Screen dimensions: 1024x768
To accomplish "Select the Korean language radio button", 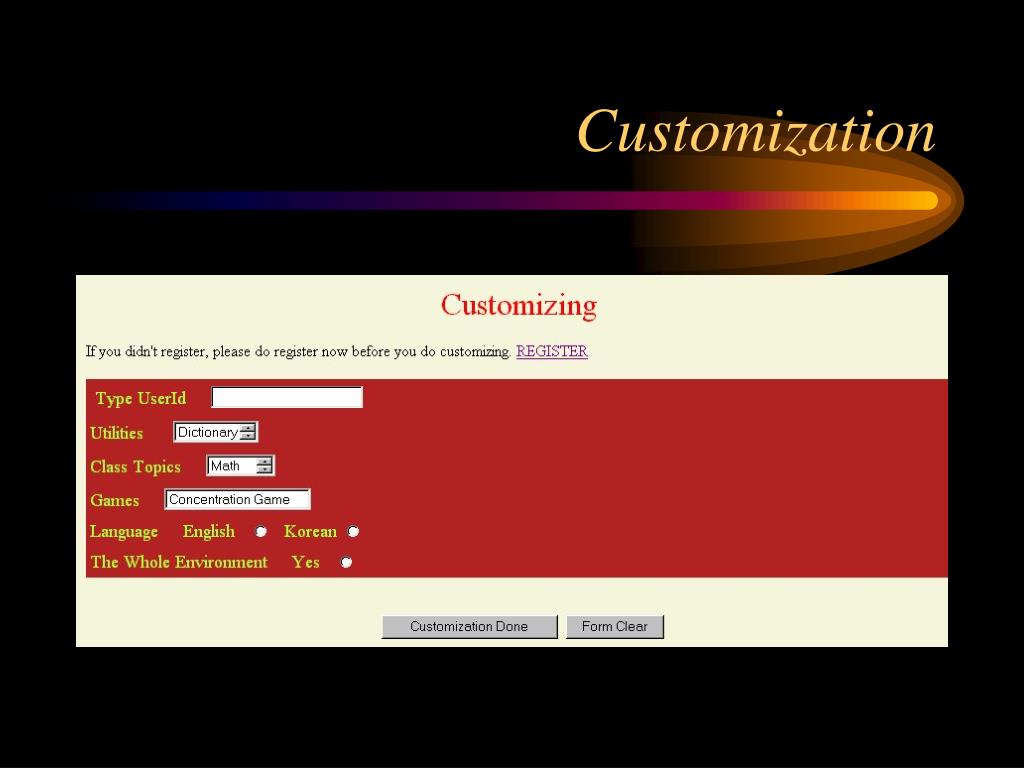I will (x=353, y=532).
